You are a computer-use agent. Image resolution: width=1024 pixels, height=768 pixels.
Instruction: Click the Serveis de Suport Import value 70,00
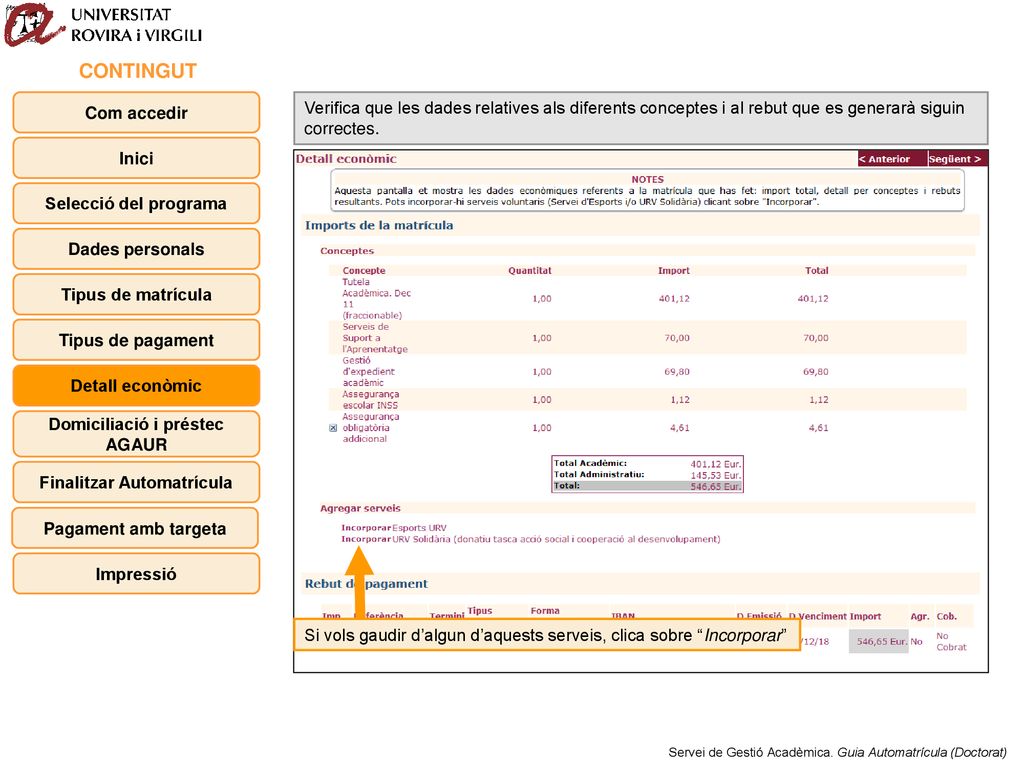coord(677,338)
